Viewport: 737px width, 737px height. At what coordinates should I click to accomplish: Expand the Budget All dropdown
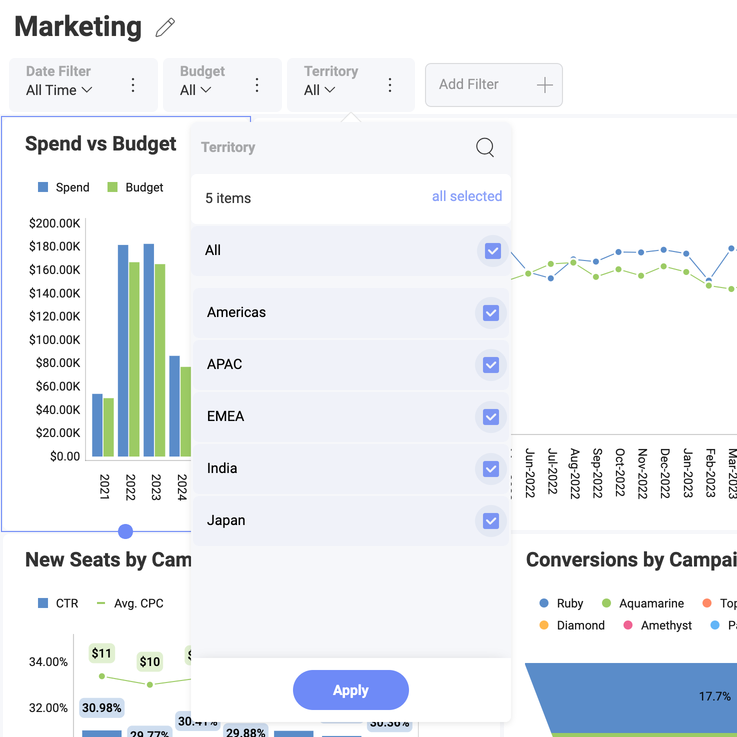click(196, 90)
